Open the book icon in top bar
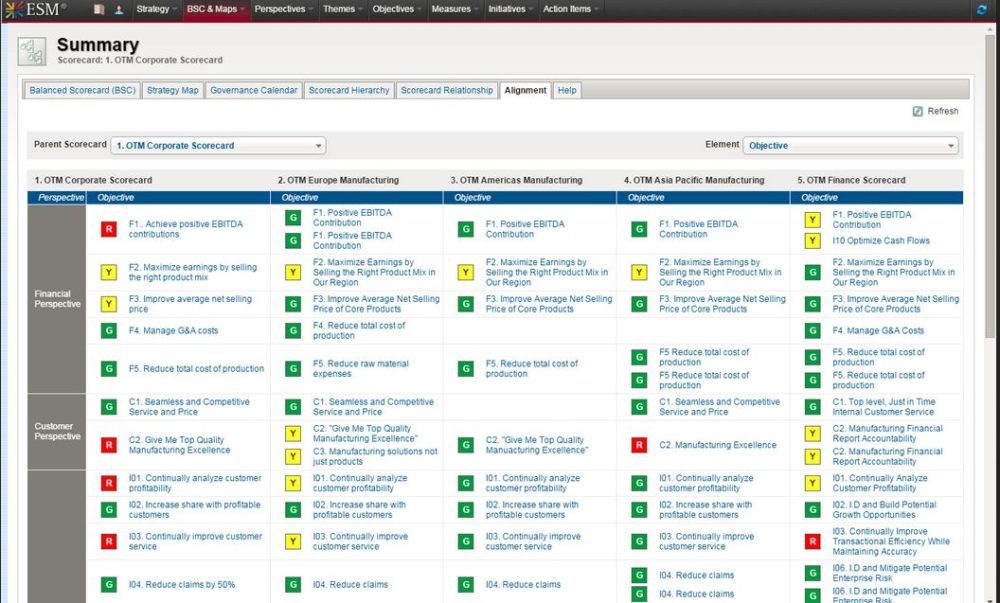 tap(99, 9)
